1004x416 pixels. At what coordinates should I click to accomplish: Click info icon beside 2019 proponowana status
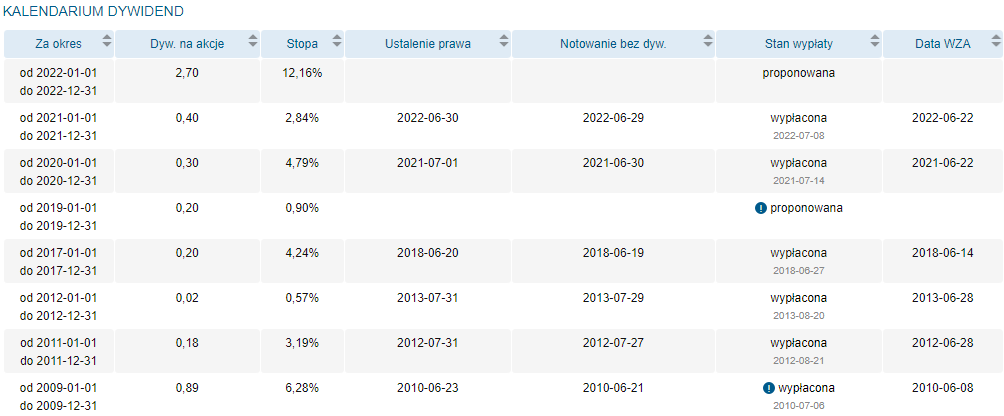[761, 208]
